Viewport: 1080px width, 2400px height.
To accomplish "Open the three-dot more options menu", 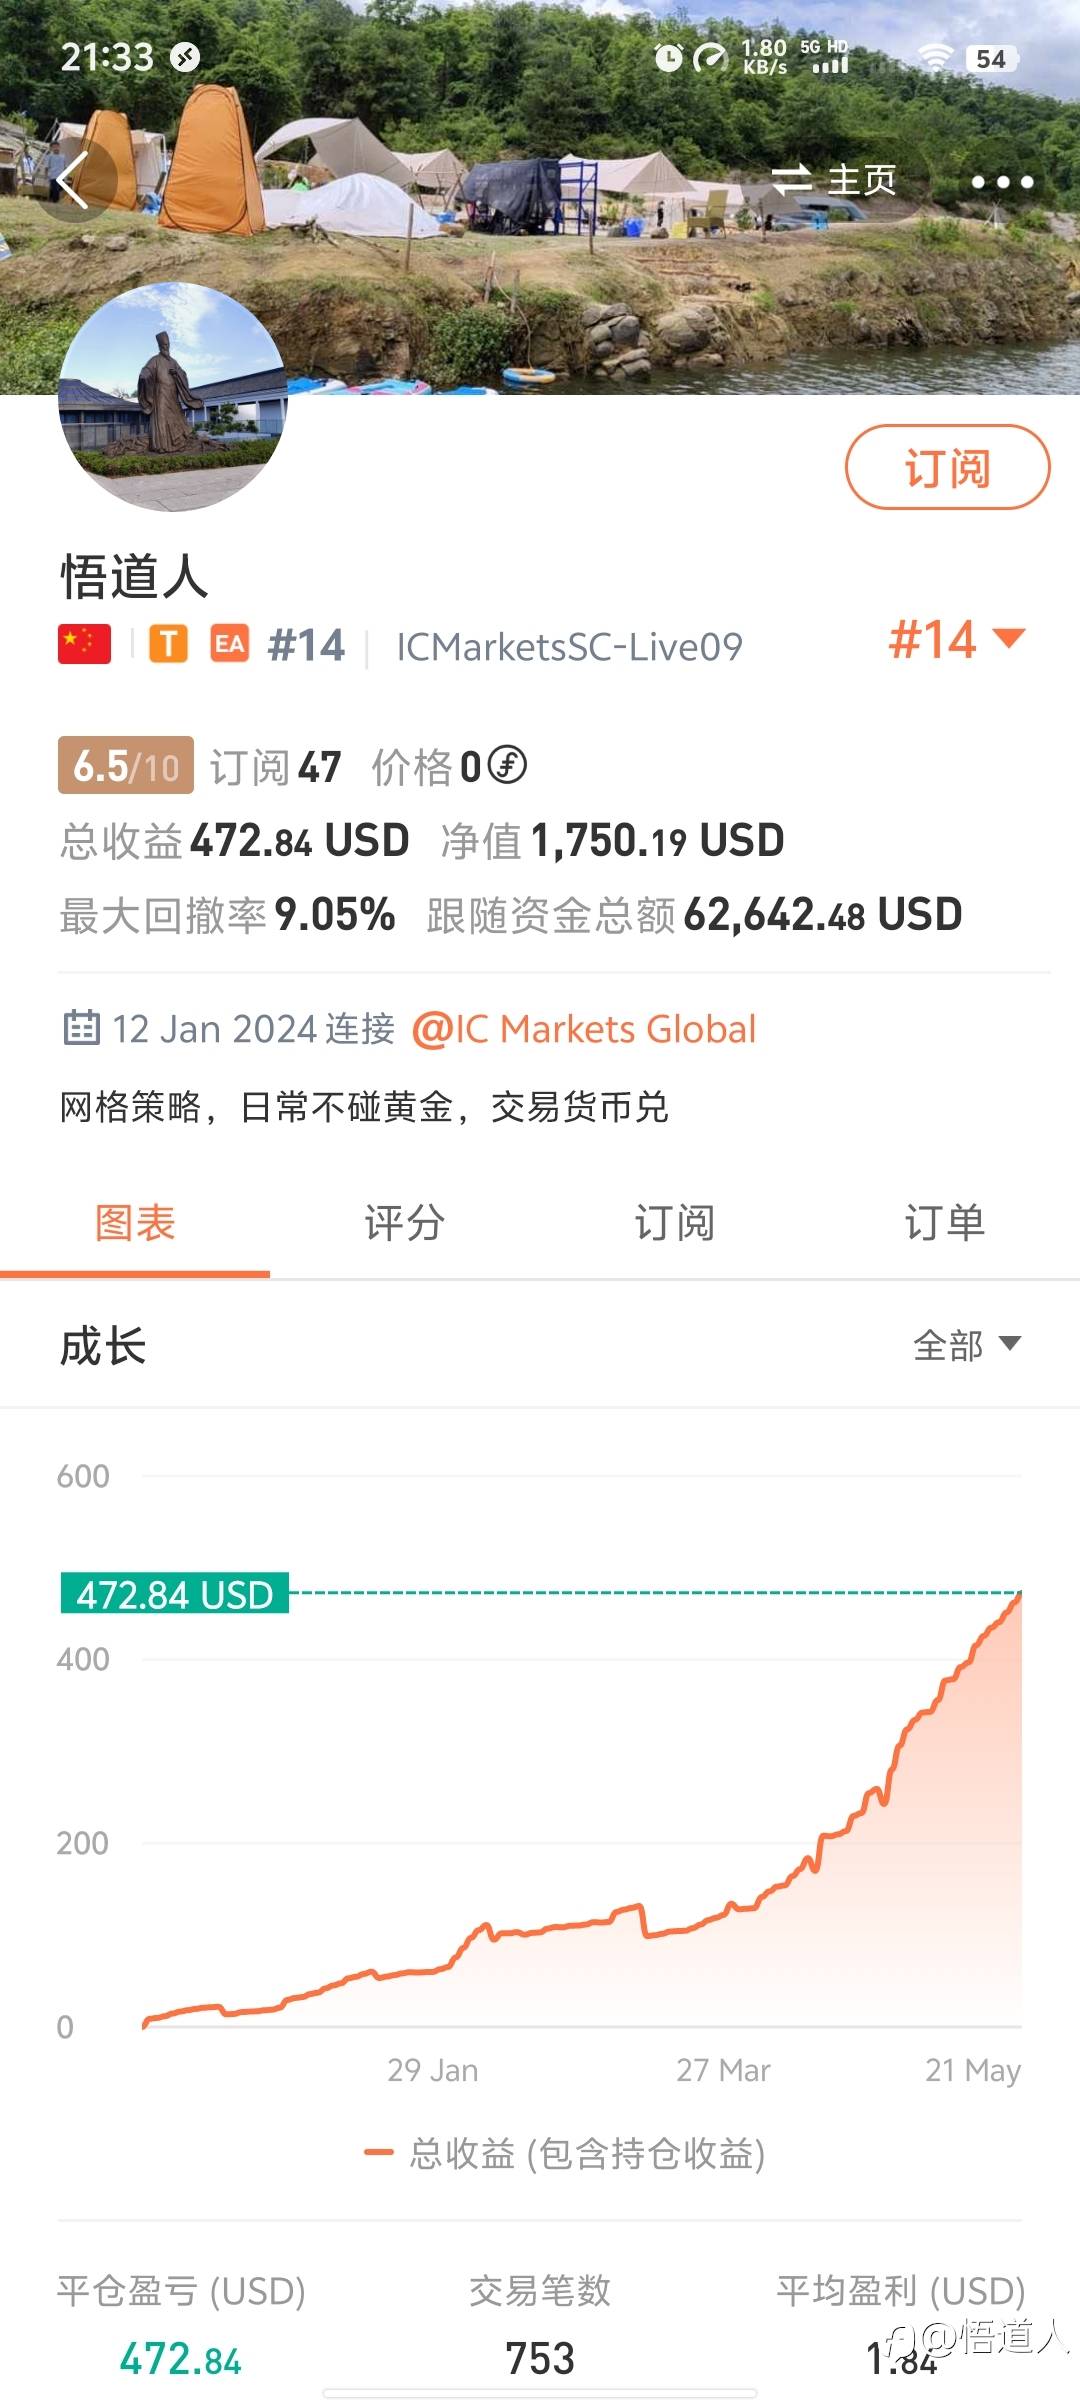I will [1002, 182].
